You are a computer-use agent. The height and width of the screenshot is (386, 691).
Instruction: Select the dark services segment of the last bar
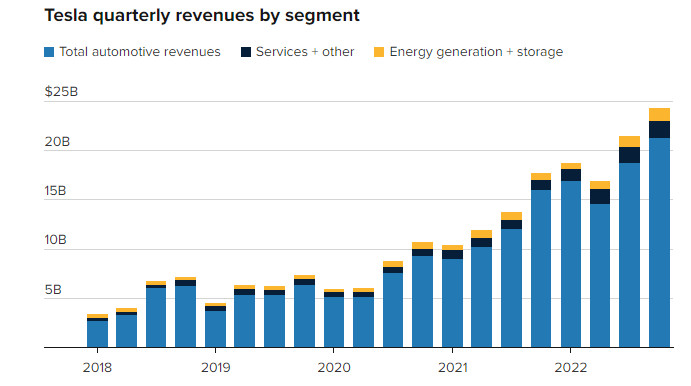coord(659,130)
